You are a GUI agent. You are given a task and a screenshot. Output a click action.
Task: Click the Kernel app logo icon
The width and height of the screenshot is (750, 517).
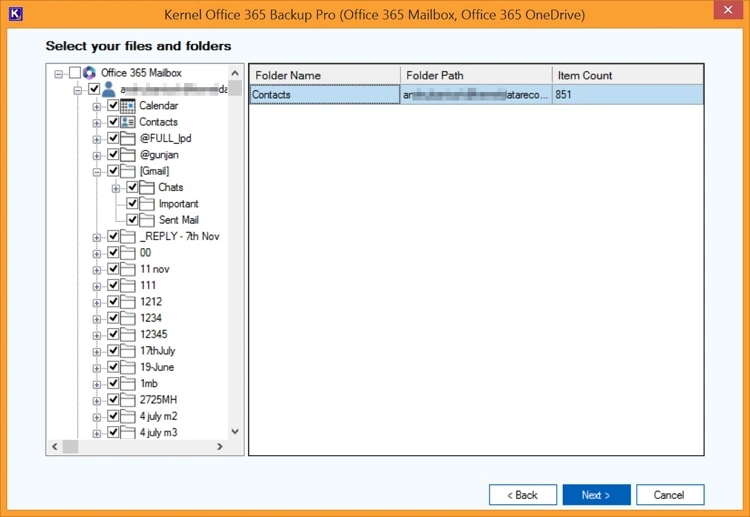point(15,14)
